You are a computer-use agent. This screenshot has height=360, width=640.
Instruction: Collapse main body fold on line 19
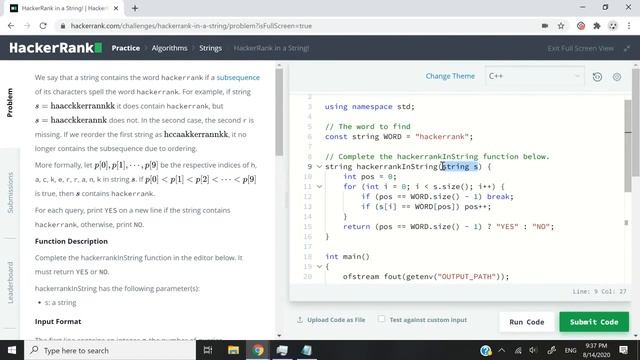[x=319, y=267]
